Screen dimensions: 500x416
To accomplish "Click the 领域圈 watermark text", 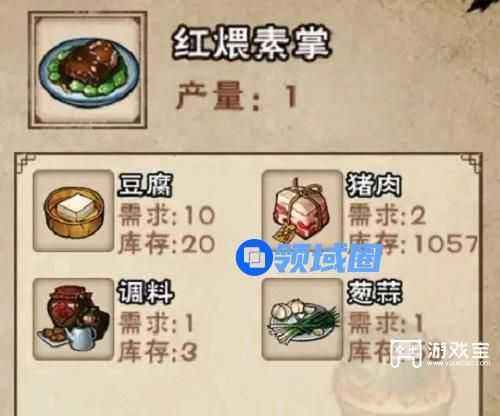I will point(328,258).
